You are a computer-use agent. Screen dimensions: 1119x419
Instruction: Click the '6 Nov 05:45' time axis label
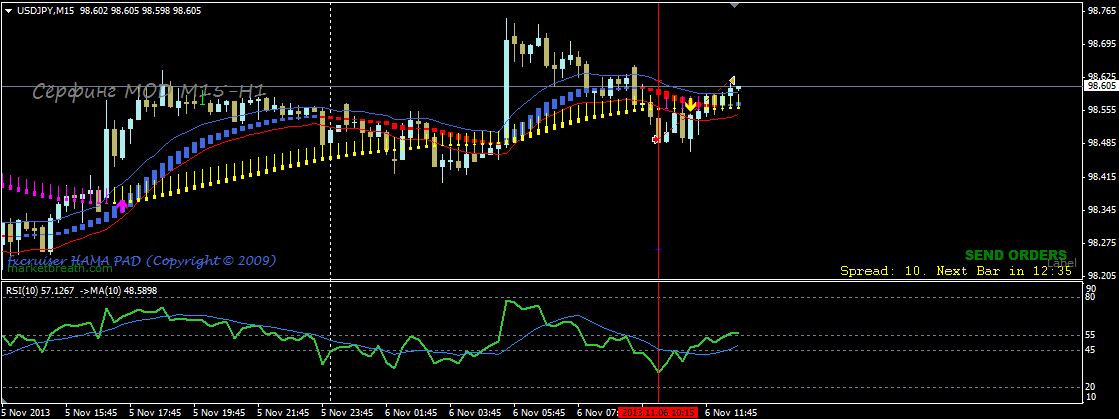point(540,413)
